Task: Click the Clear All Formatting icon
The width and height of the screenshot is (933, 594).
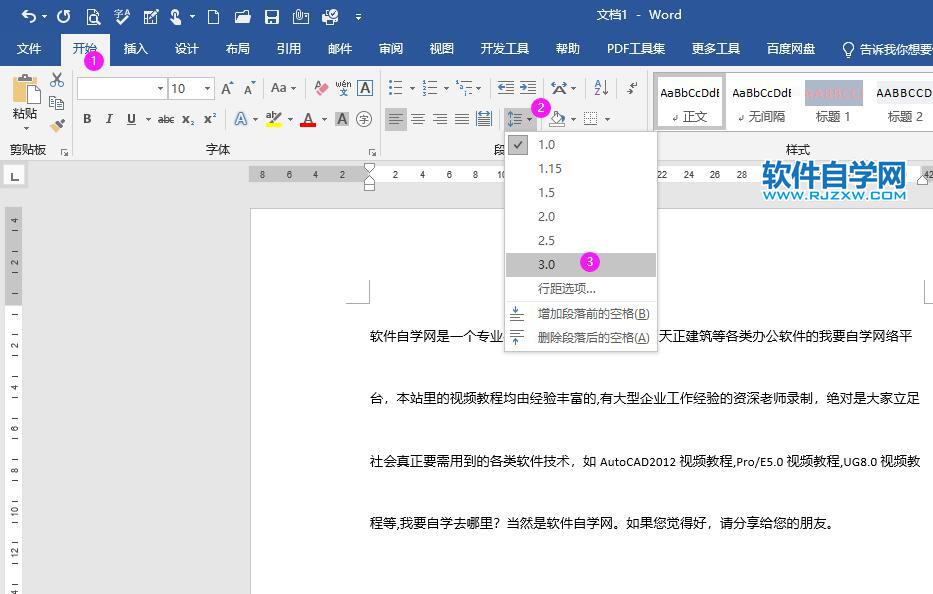Action: click(x=319, y=87)
